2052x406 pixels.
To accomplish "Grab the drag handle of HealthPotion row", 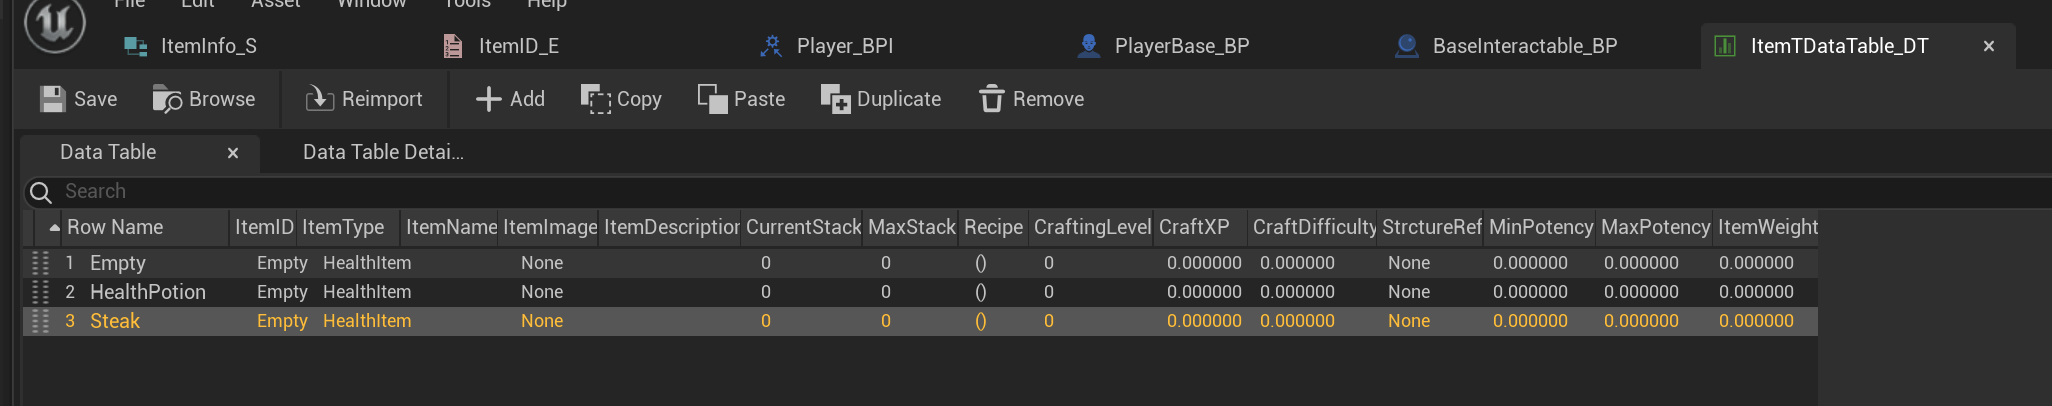I will click(41, 292).
